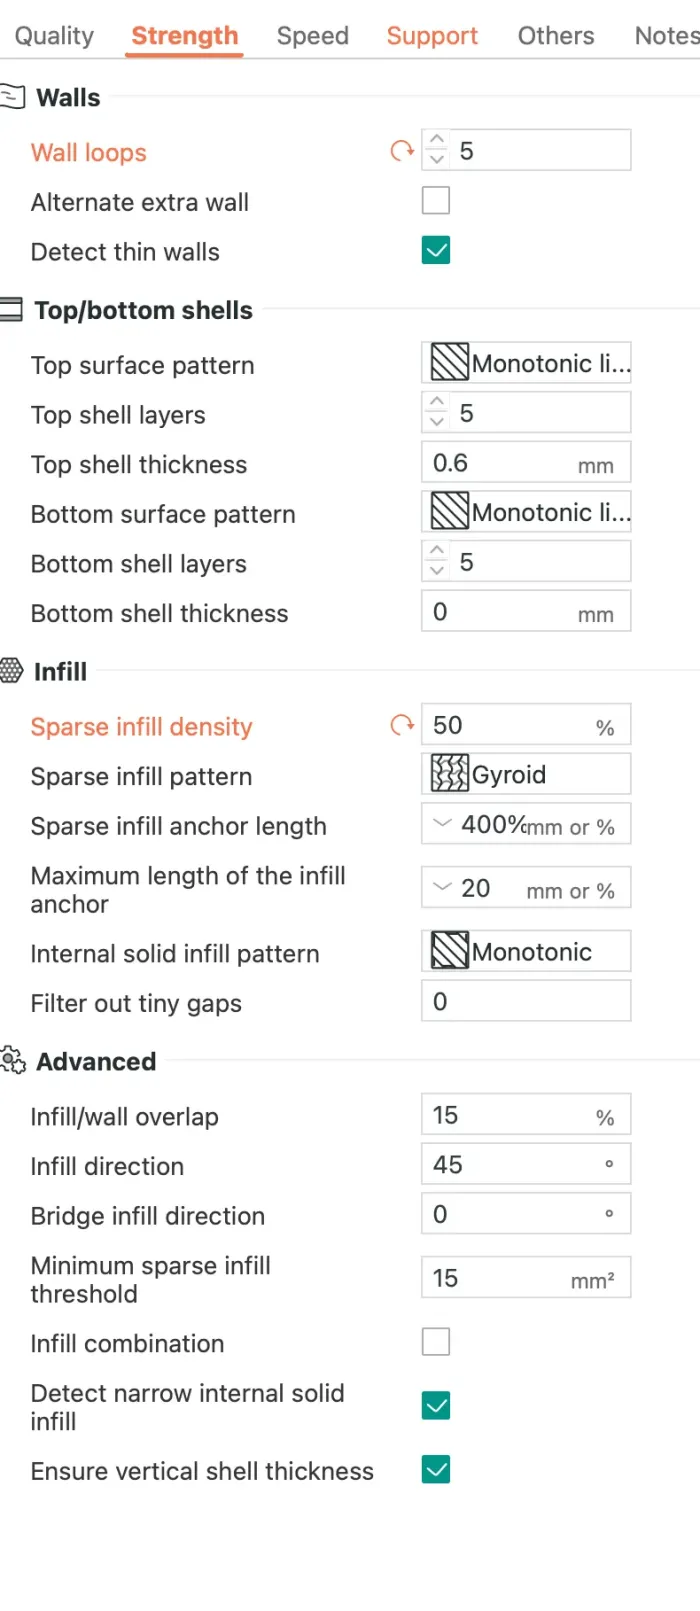Screen dimensions: 700x1611
Task: Enable Alternate extra wall checkbox
Action: tap(436, 201)
